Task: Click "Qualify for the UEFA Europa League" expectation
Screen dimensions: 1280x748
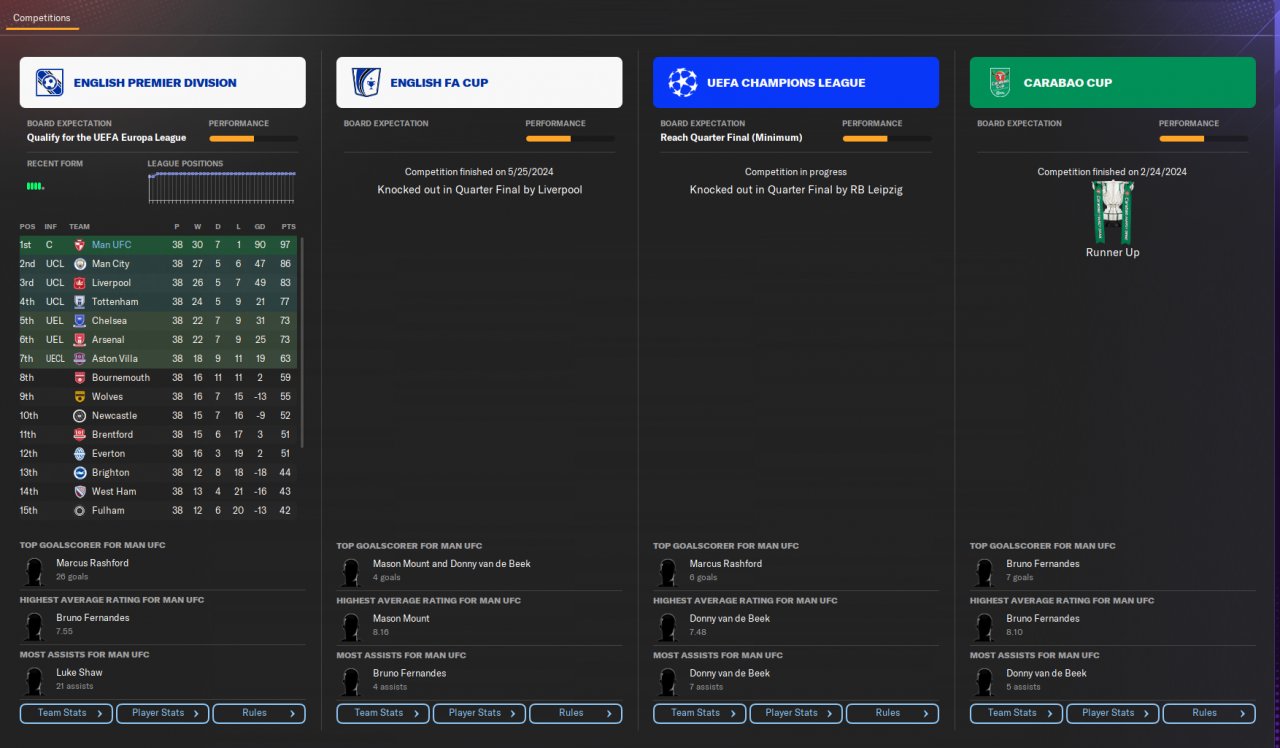Action: click(x=107, y=138)
